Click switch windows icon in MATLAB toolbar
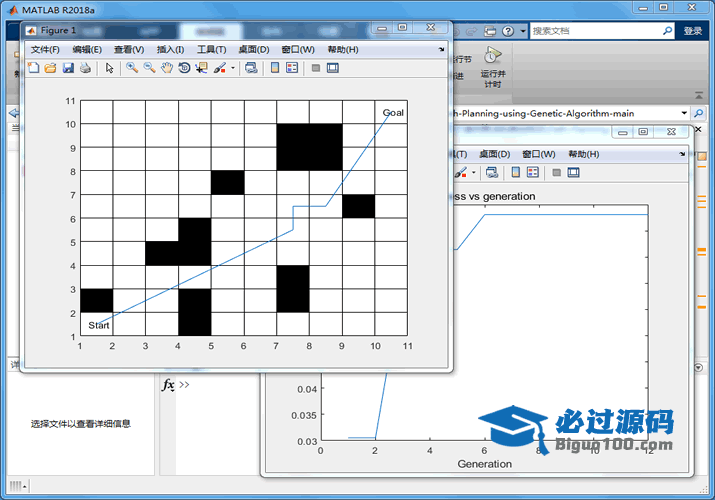This screenshot has width=715, height=500. click(490, 31)
